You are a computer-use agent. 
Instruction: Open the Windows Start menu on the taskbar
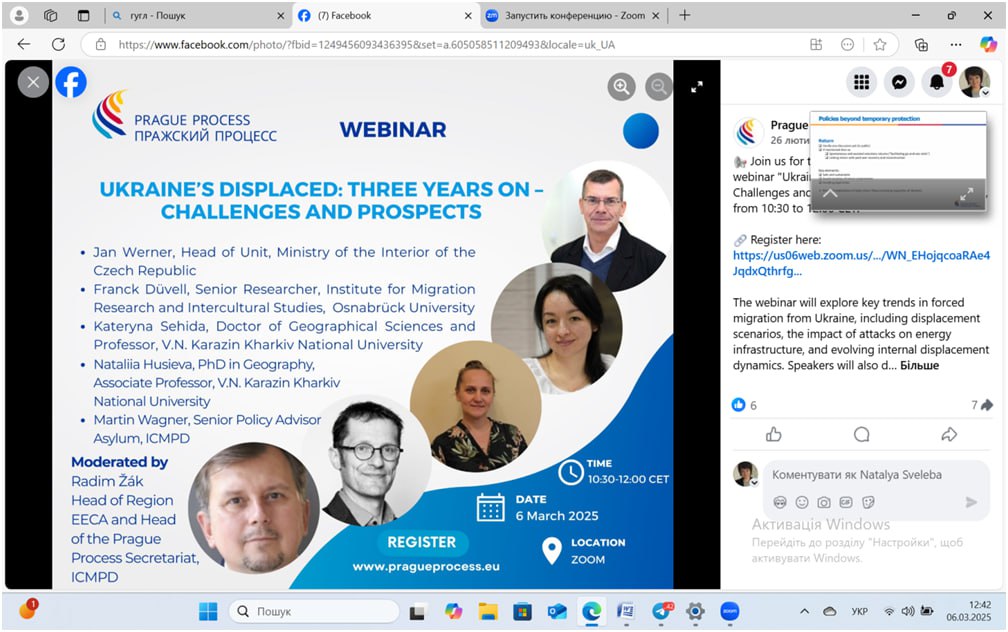[x=208, y=611]
